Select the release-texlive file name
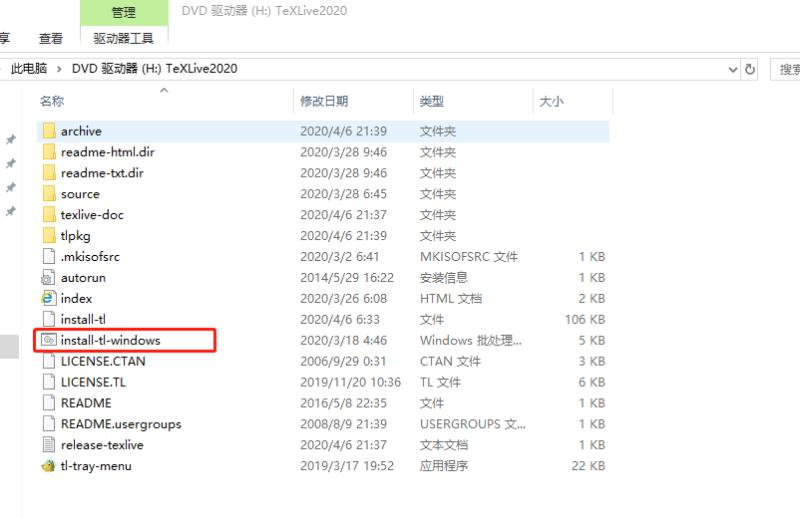The image size is (800, 518). pyautogui.click(x=102, y=445)
